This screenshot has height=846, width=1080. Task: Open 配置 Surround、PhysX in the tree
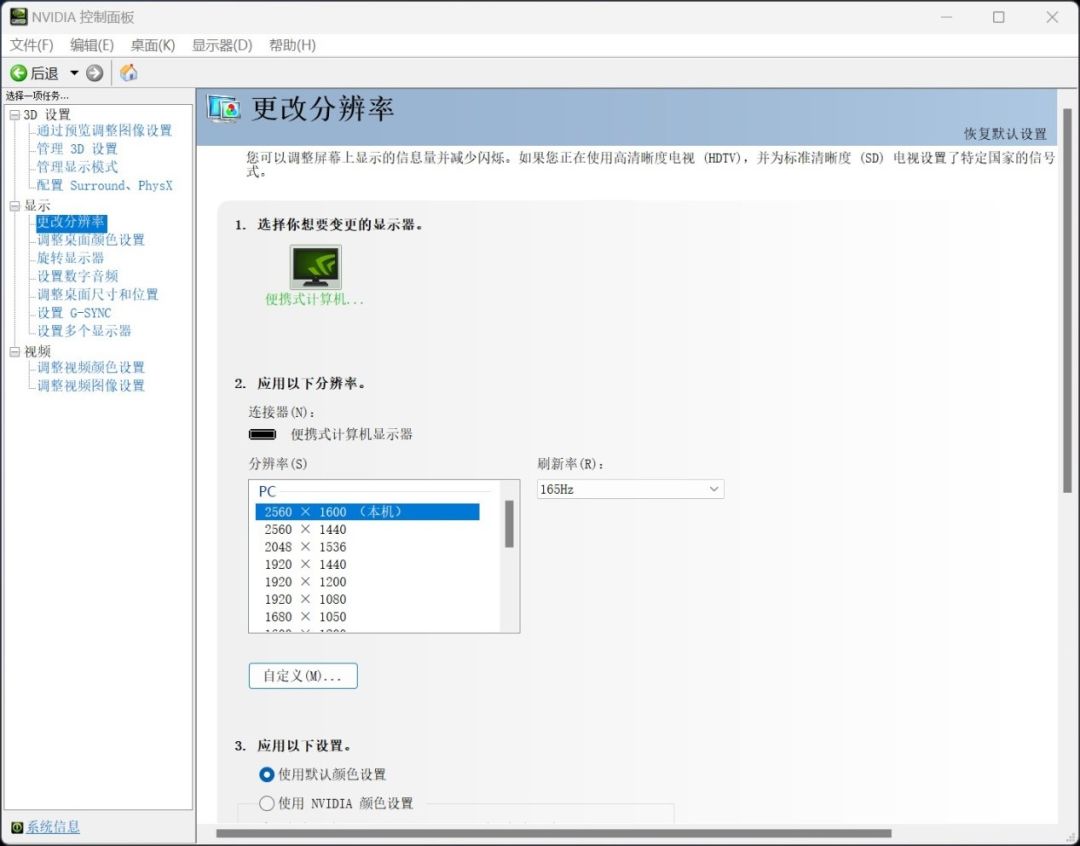tap(104, 185)
